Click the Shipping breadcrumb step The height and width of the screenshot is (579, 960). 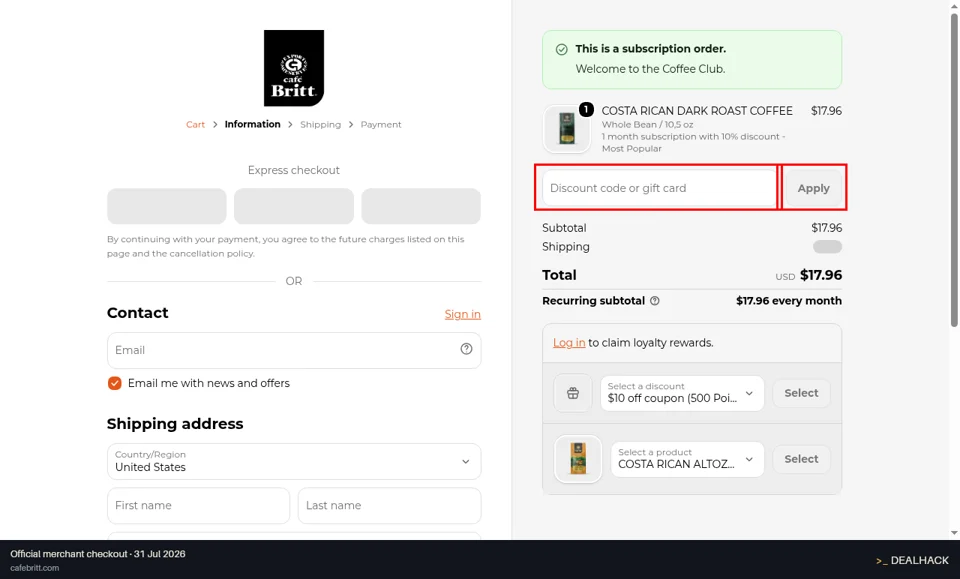(320, 124)
